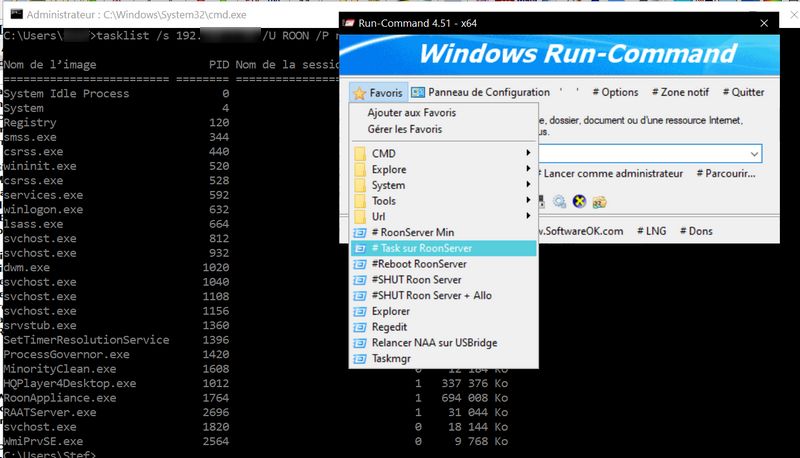
Task: Click the System folder icon
Action: click(x=360, y=185)
